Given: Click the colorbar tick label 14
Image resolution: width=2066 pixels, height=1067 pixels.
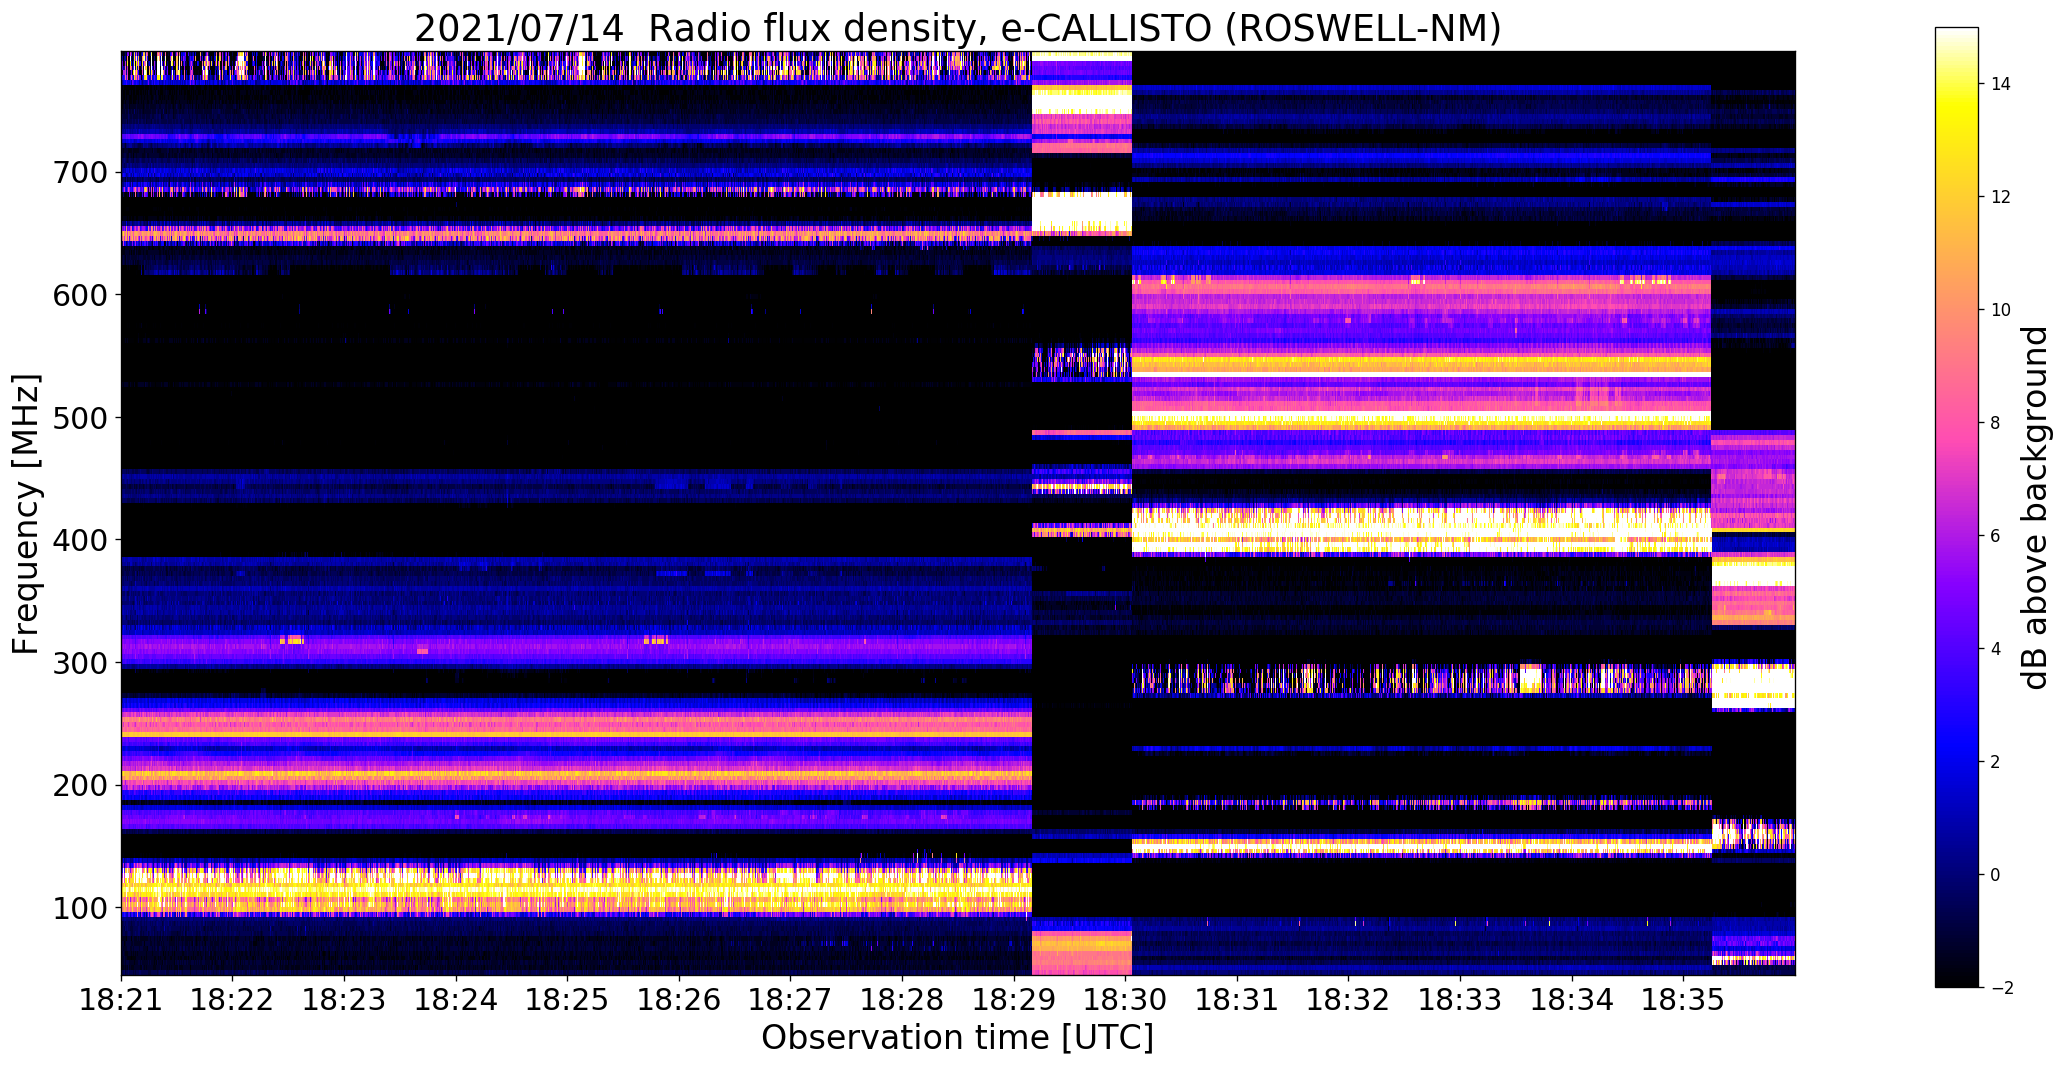Looking at the screenshot, I should (x=2001, y=84).
